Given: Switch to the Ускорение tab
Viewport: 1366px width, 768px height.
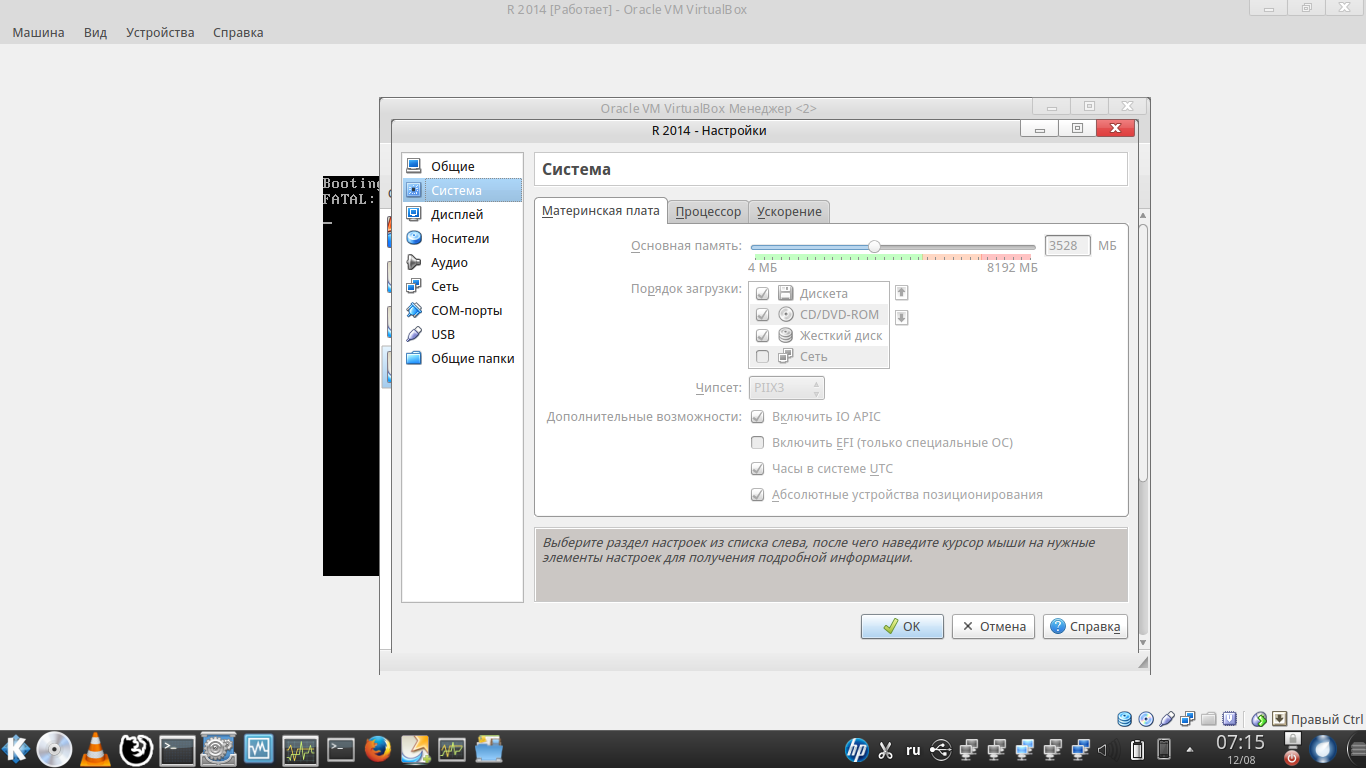Looking at the screenshot, I should [x=789, y=212].
